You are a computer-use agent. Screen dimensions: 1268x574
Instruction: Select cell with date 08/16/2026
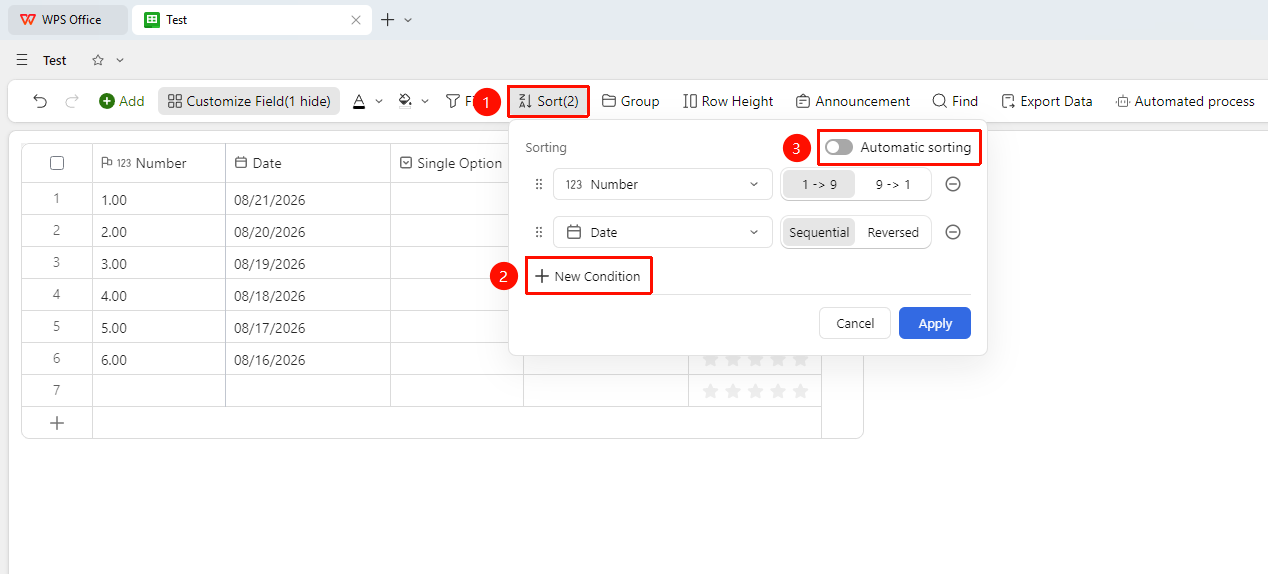(x=308, y=360)
